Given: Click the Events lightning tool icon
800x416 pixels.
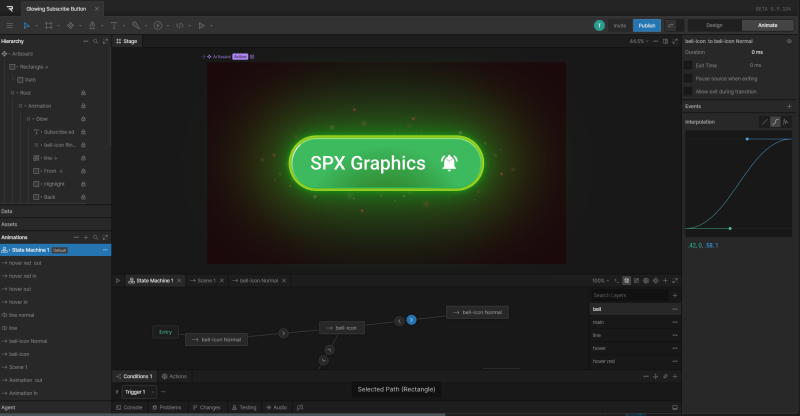Looking at the screenshot, I should tap(158, 25).
